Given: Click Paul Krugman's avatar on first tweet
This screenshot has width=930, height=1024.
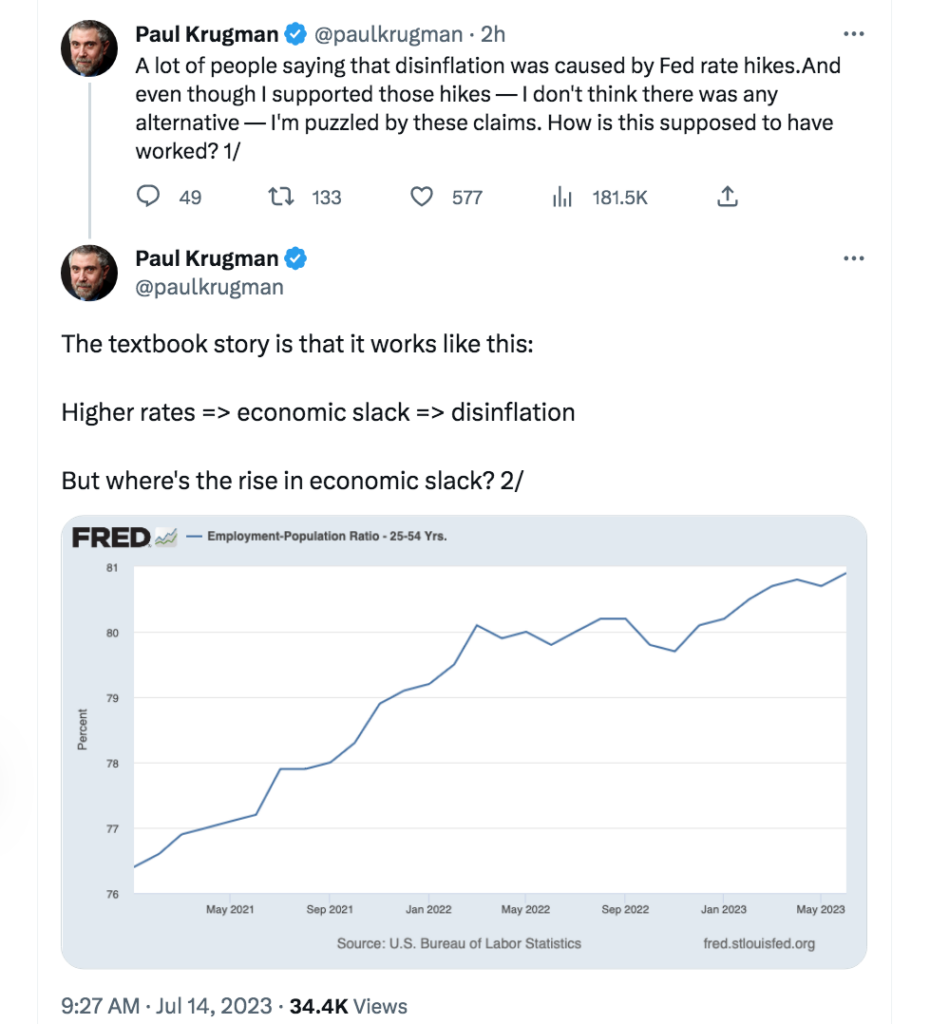Looking at the screenshot, I should click(x=89, y=48).
